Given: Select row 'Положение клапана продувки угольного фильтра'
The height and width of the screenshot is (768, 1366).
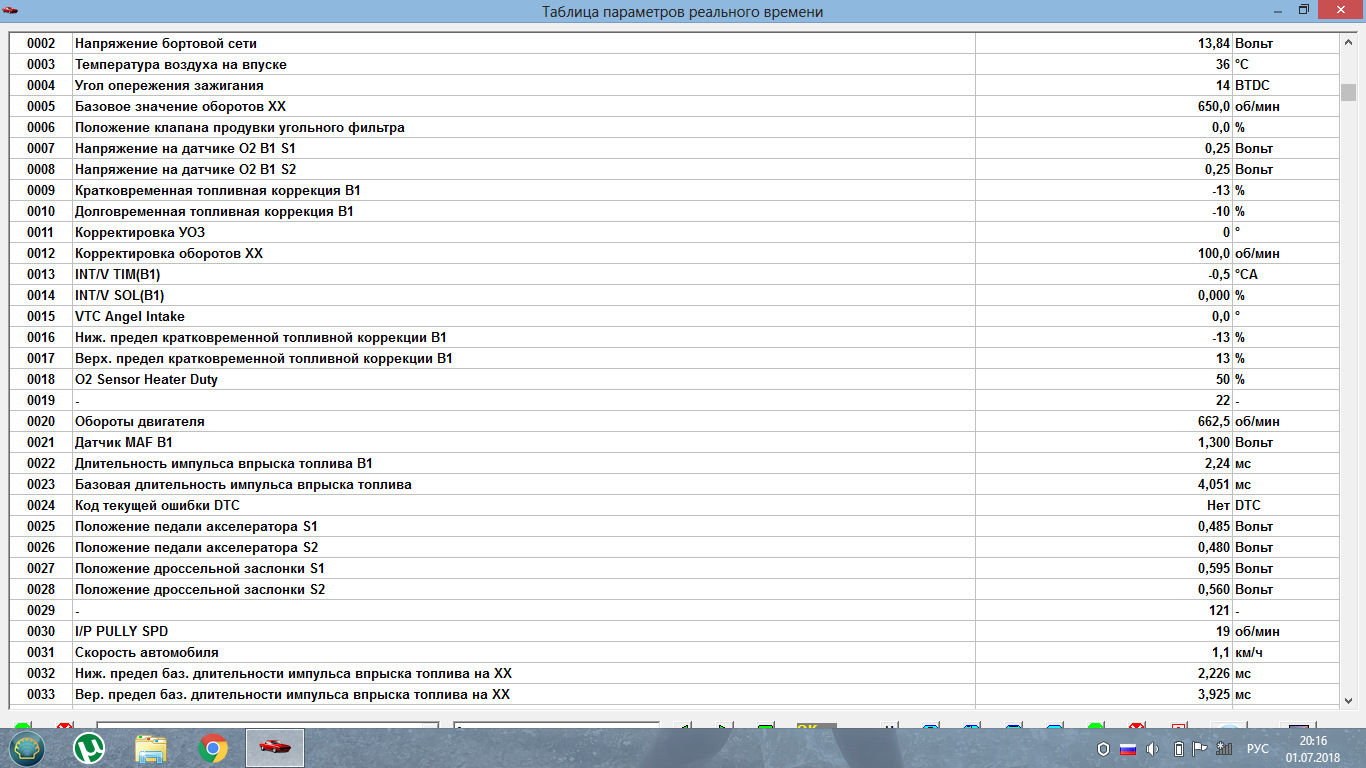Looking at the screenshot, I should [674, 128].
